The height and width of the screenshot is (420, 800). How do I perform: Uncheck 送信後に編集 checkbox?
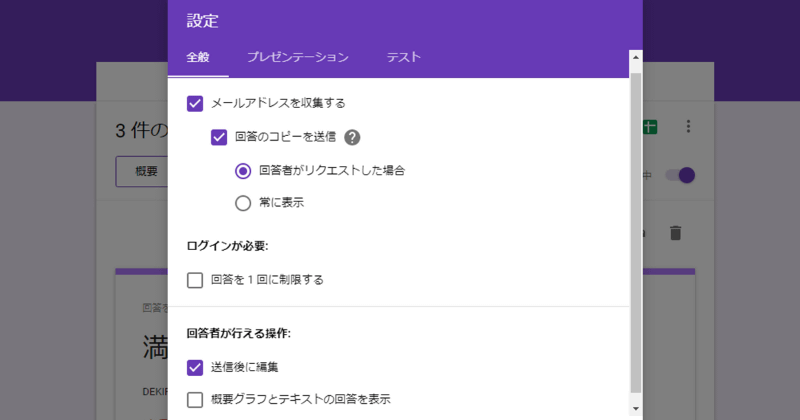click(x=195, y=367)
